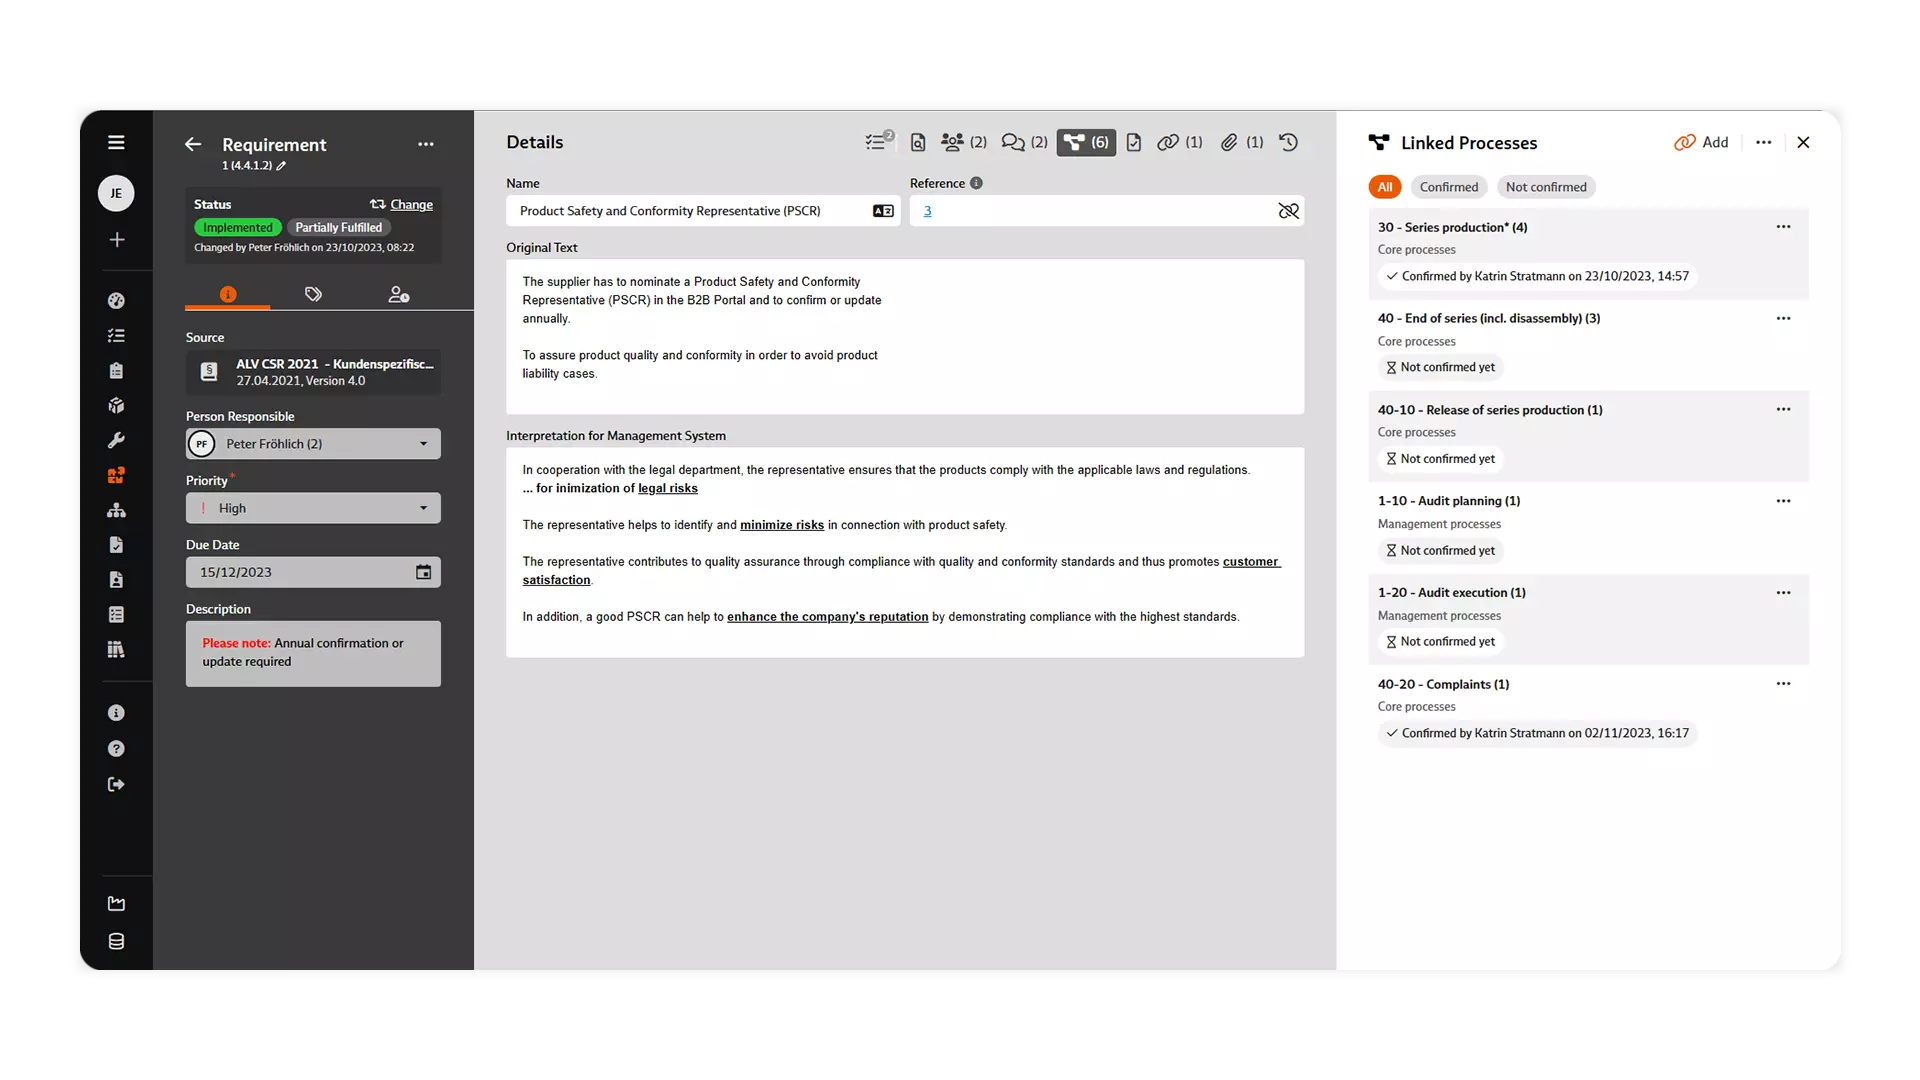Click the plus add icon in sidebar

coord(117,240)
